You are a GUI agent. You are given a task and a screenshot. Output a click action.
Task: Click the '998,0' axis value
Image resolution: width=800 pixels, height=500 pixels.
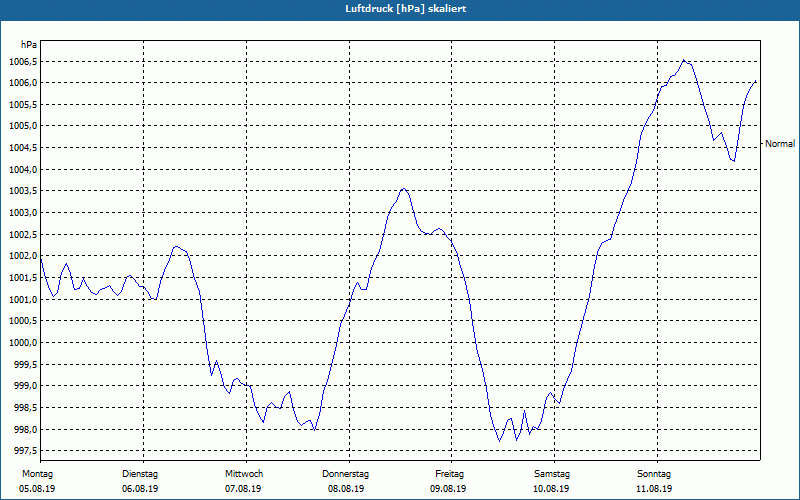pos(25,430)
